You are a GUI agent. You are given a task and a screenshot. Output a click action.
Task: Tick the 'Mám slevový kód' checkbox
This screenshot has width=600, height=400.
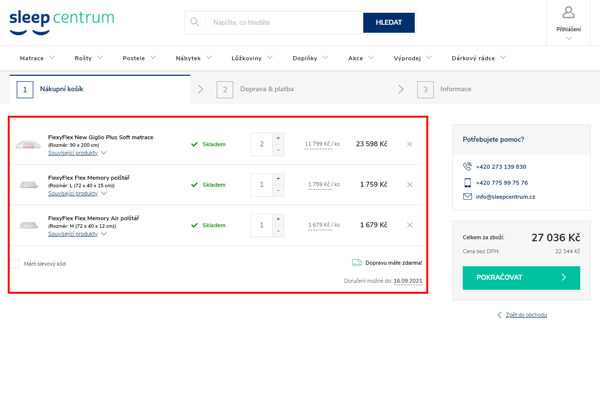pyautogui.click(x=15, y=264)
